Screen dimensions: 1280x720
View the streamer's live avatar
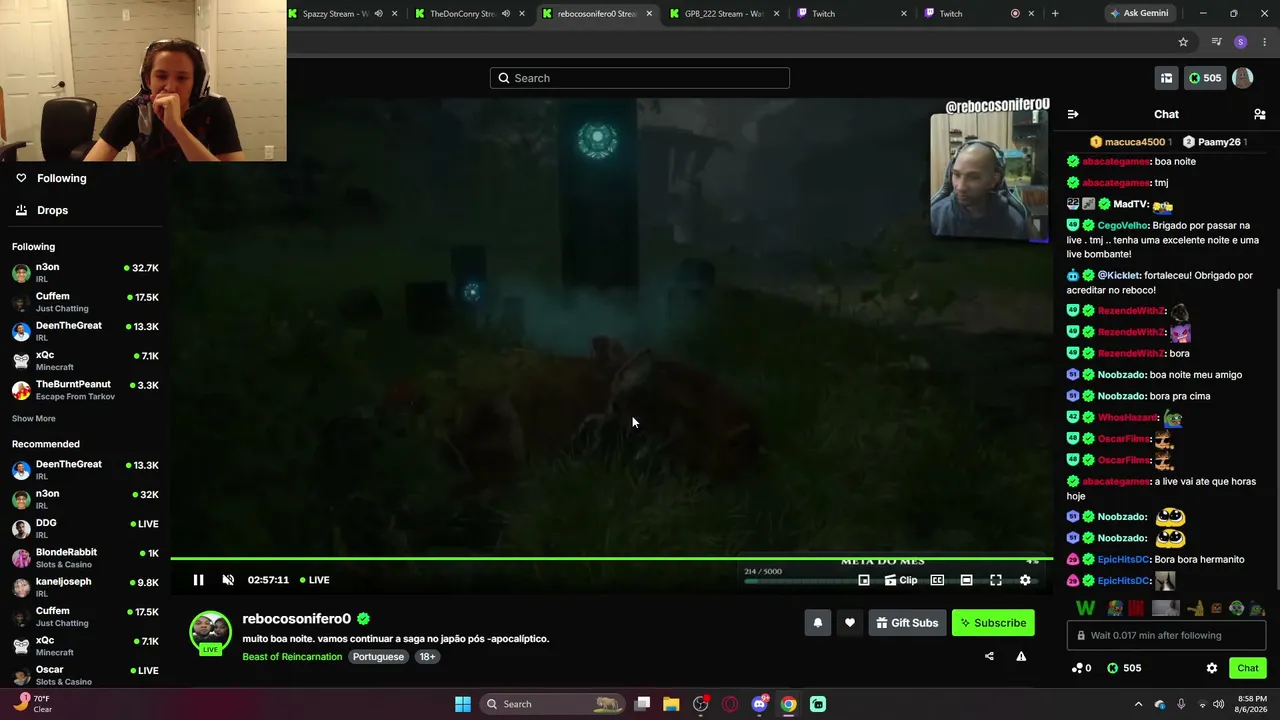[x=210, y=633]
